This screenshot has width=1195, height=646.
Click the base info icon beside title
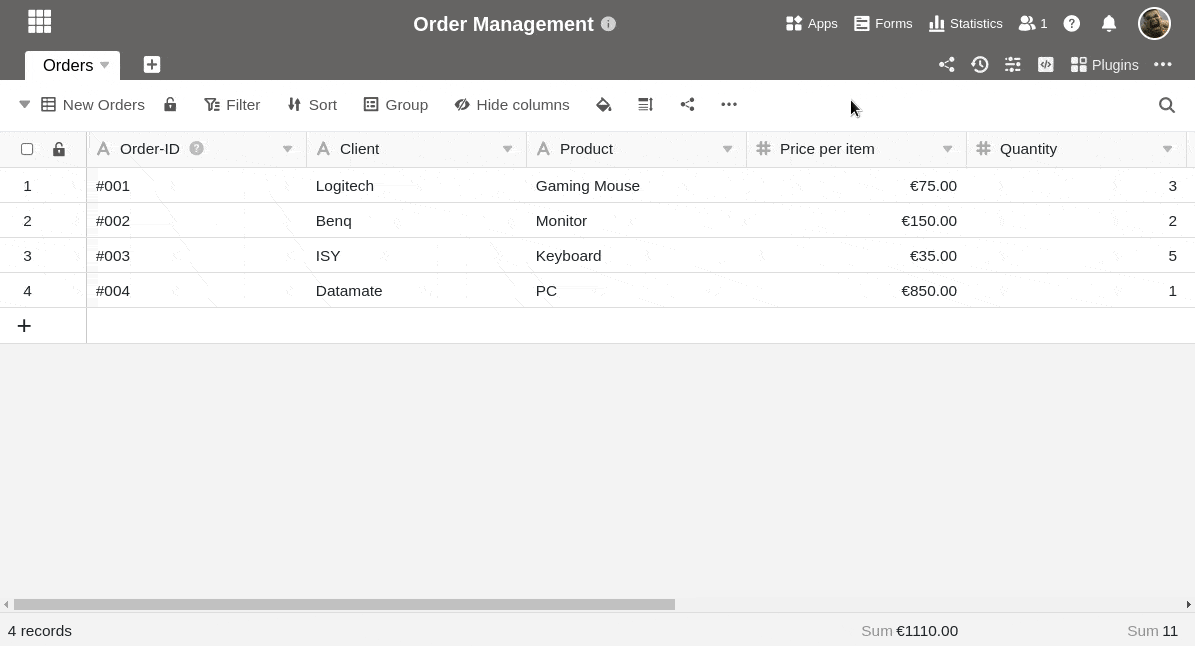point(608,24)
